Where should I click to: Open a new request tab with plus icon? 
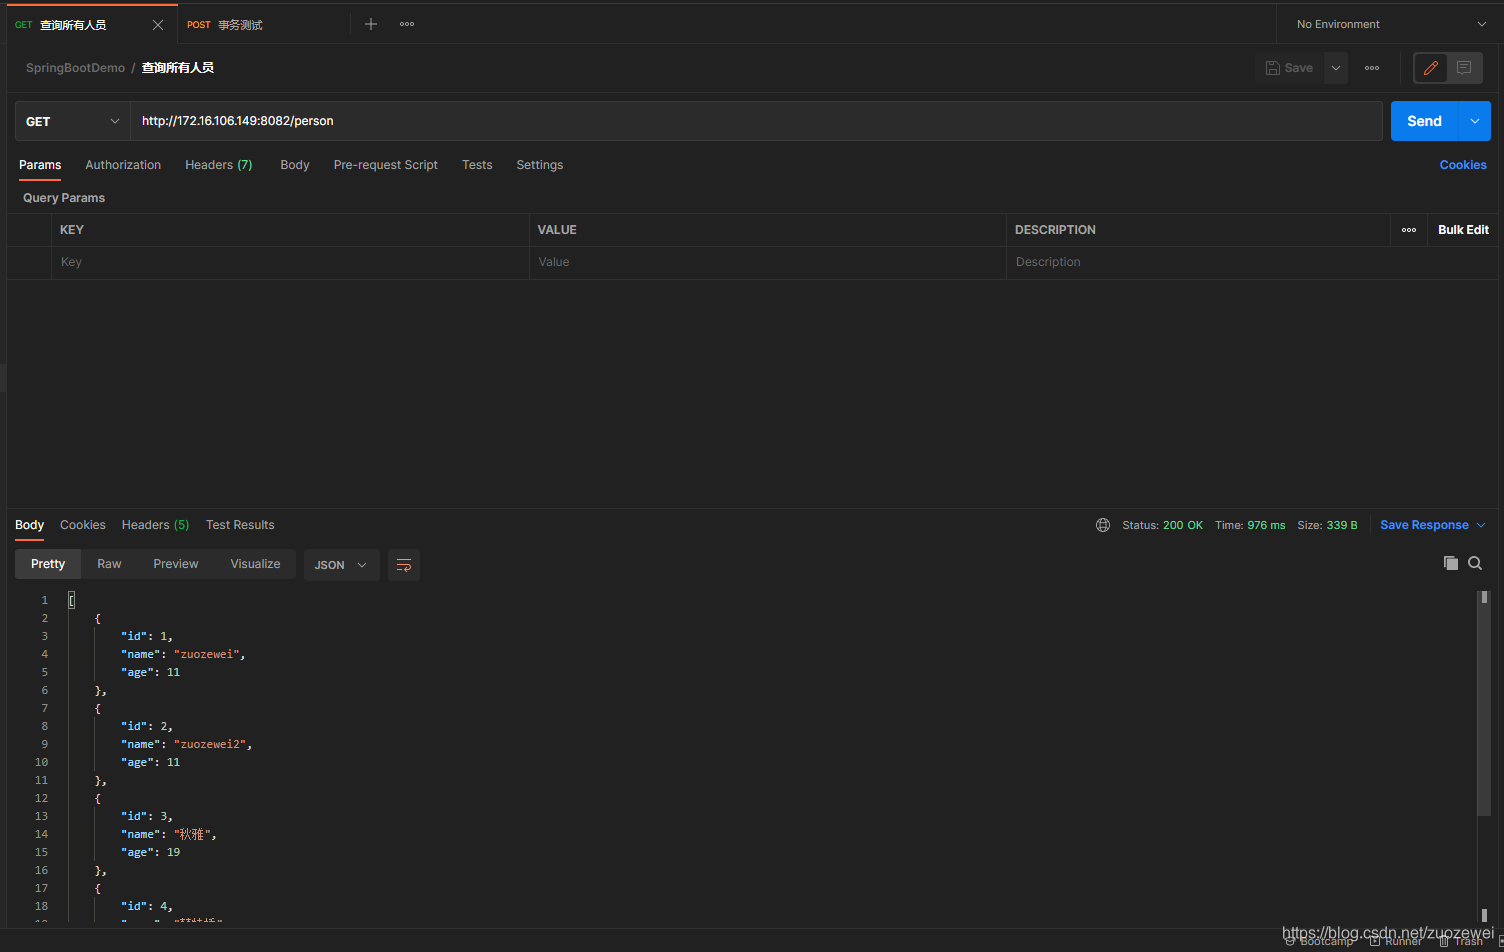pos(371,24)
